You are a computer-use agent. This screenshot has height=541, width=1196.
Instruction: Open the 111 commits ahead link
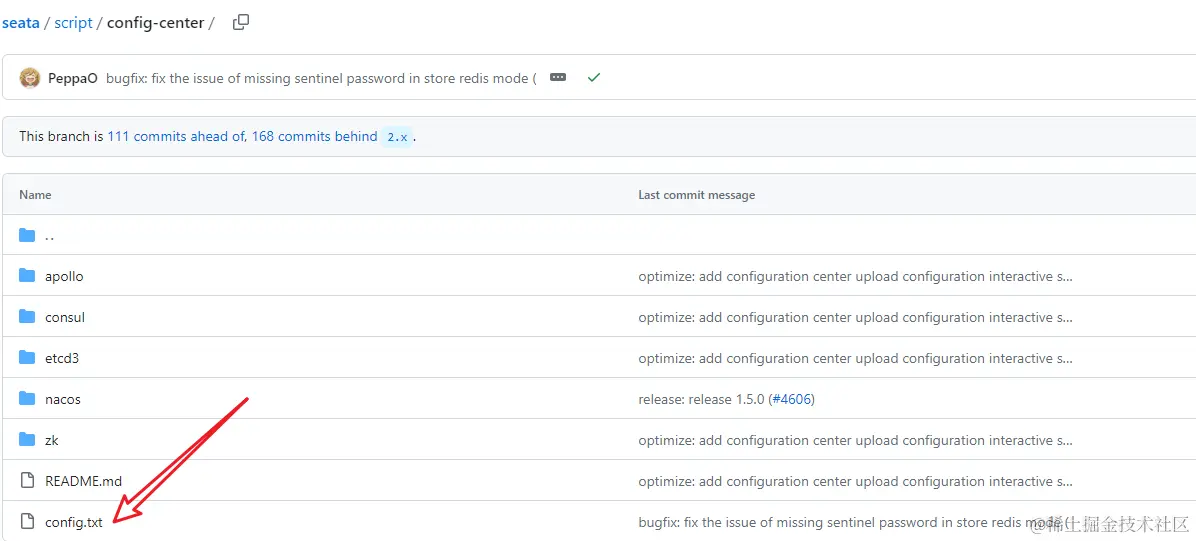coord(176,136)
